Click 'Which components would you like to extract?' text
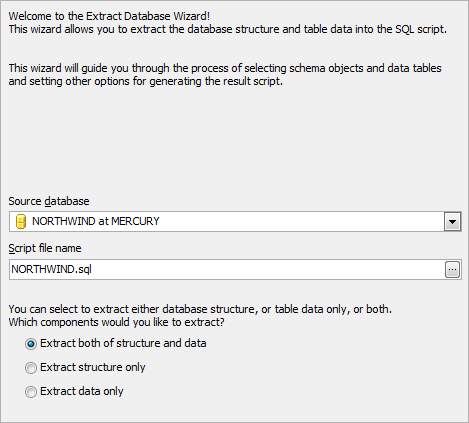This screenshot has width=469, height=423. click(117, 322)
